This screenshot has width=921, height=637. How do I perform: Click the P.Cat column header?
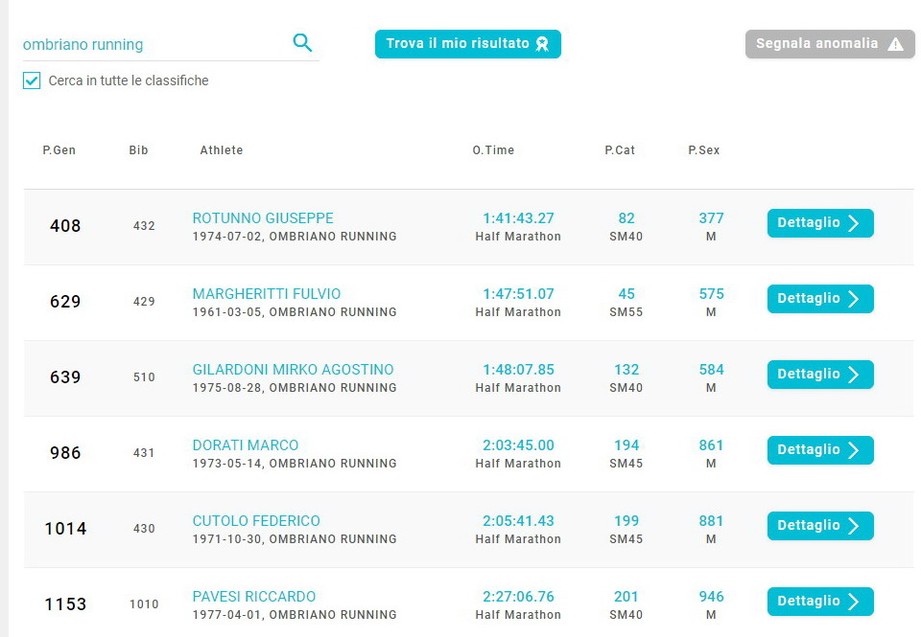click(x=620, y=150)
